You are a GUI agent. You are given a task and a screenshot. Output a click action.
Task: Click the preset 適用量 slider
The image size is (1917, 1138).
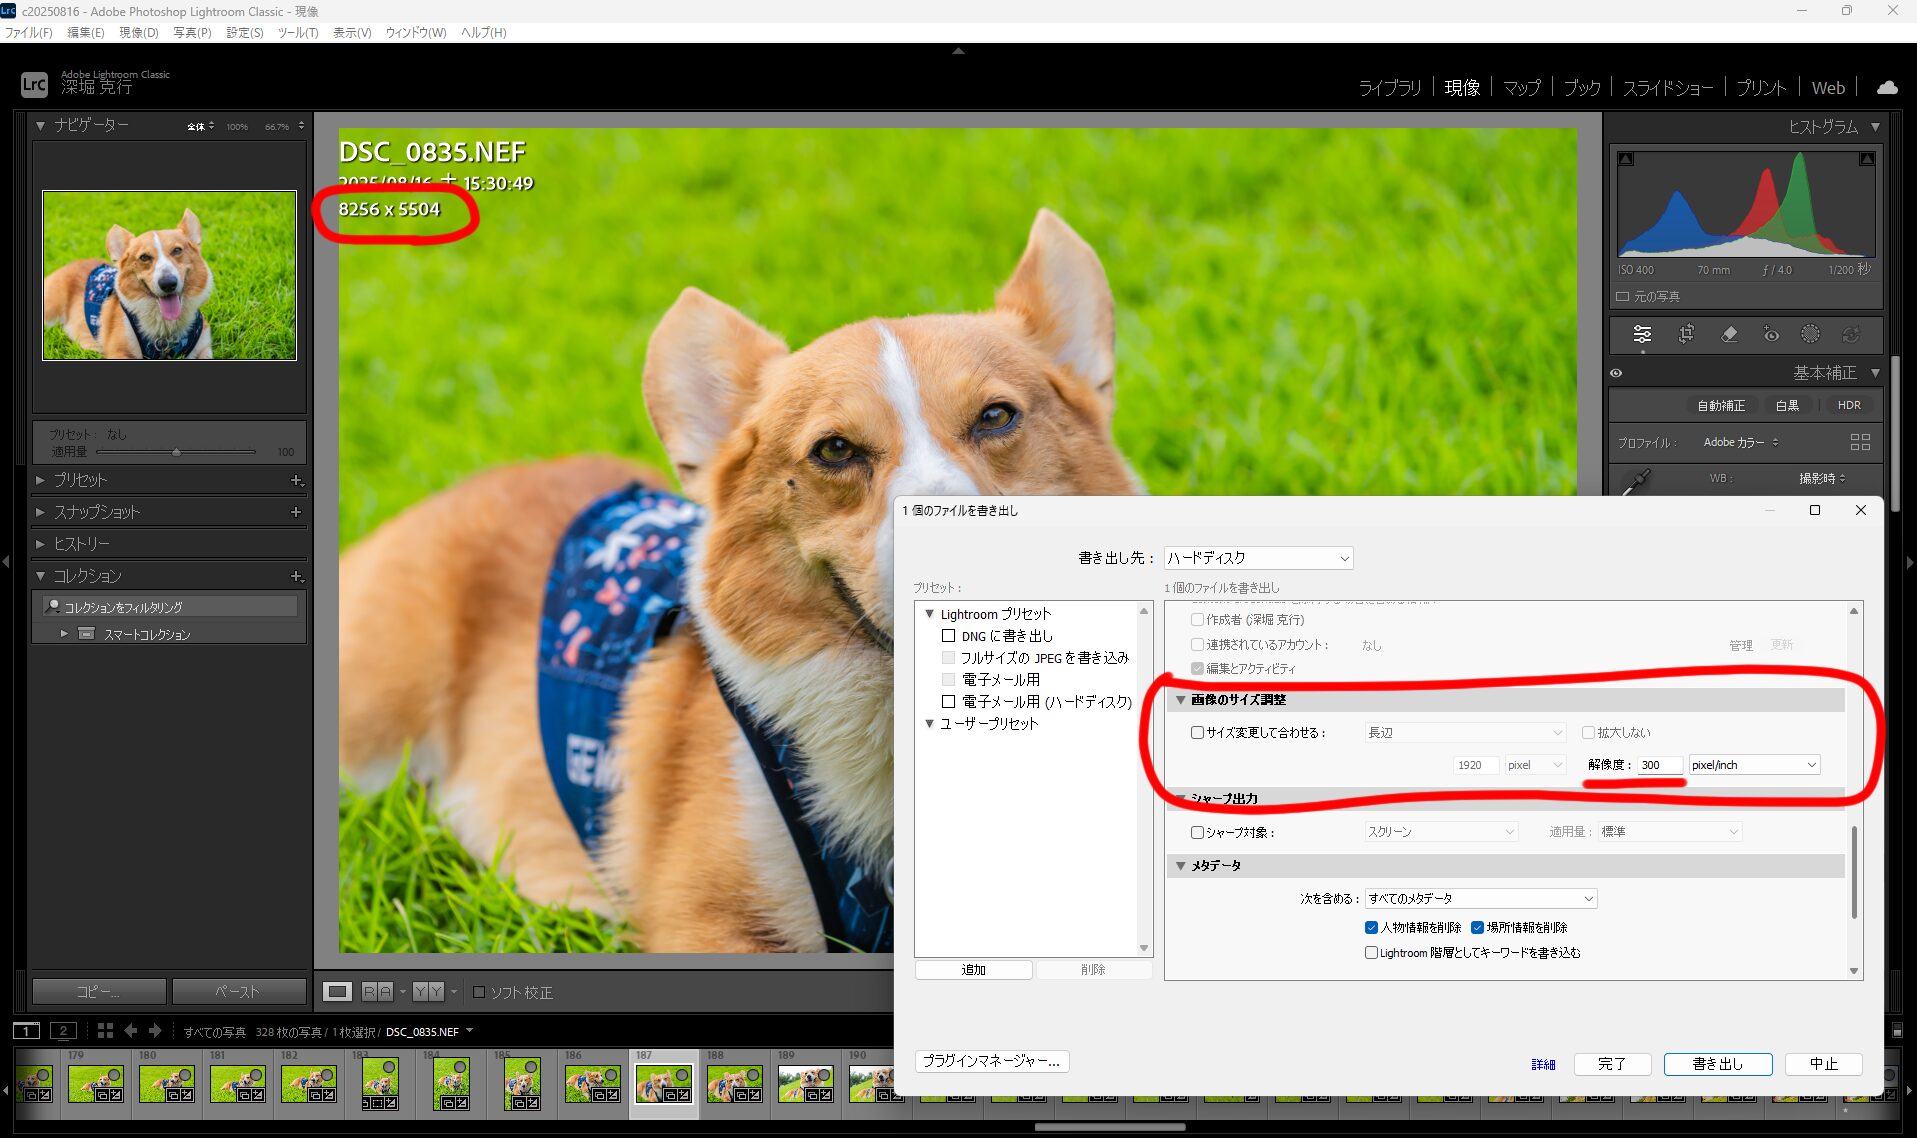coord(176,452)
